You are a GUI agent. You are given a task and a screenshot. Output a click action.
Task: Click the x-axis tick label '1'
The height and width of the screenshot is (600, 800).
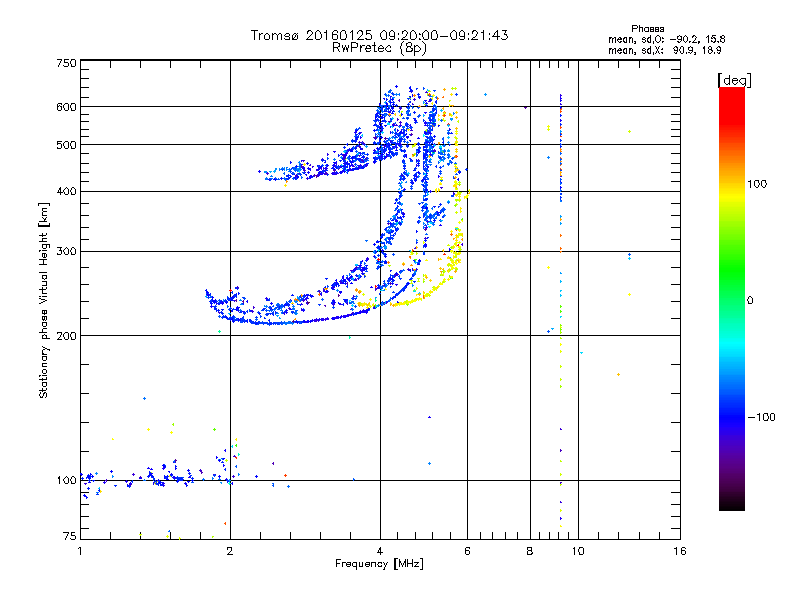[x=80, y=551]
